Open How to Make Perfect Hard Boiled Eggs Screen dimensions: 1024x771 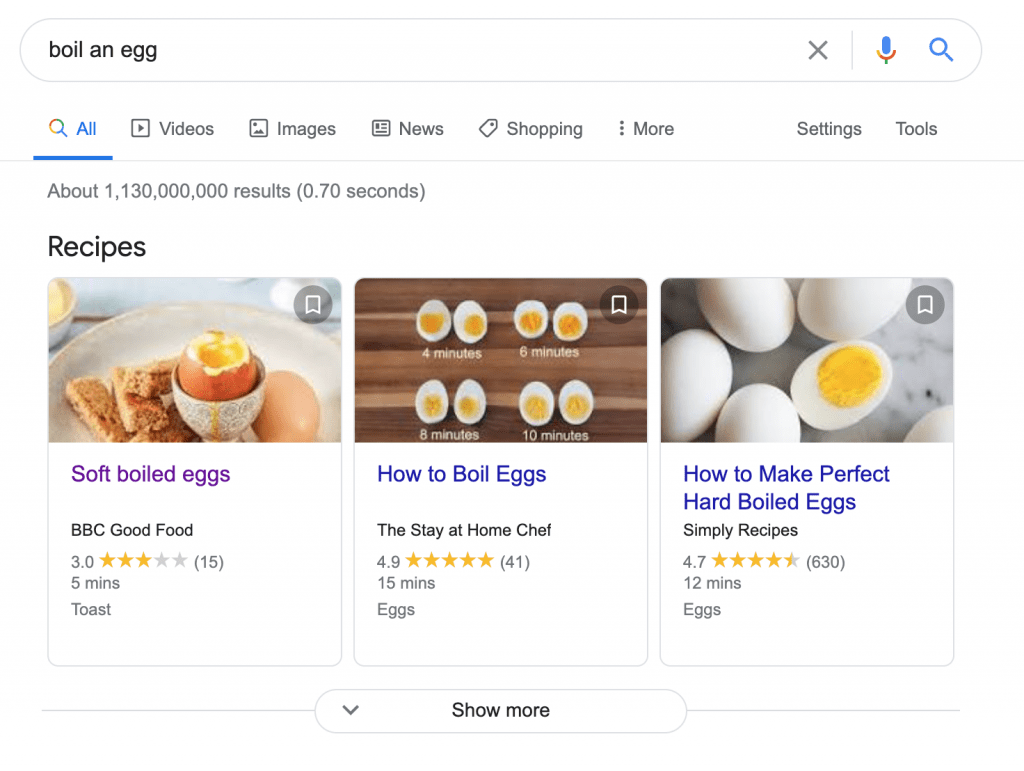tap(786, 488)
